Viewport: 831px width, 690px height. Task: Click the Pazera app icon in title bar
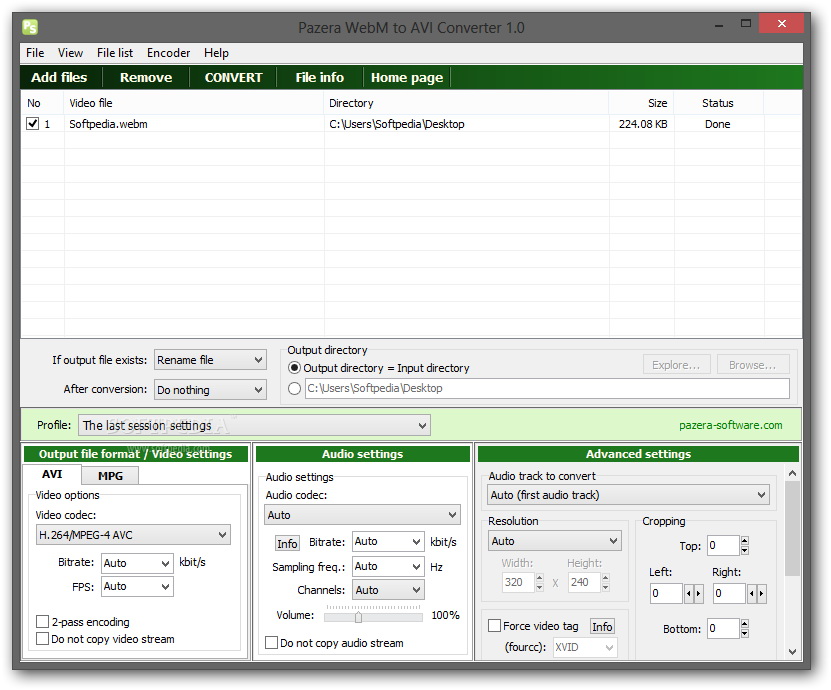pyautogui.click(x=30, y=26)
